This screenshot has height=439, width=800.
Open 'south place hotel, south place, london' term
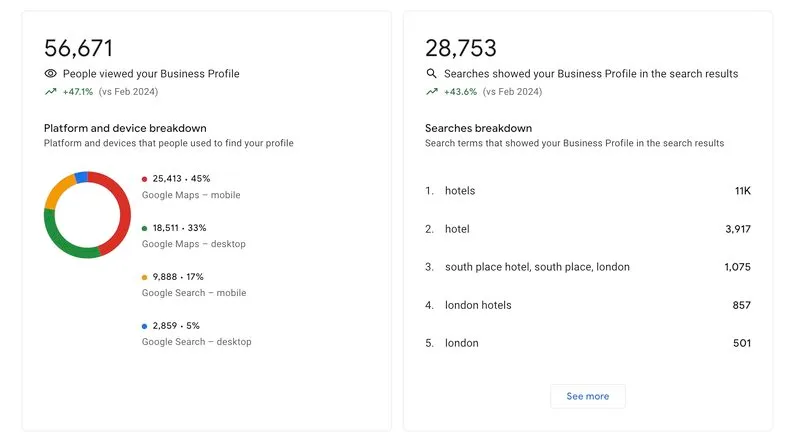click(x=537, y=267)
